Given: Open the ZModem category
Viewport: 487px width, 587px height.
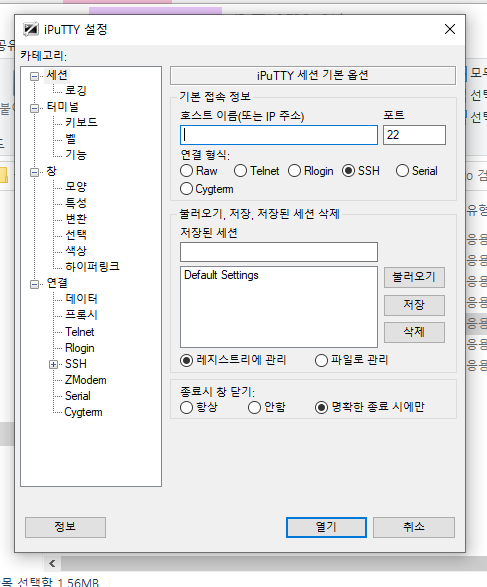Looking at the screenshot, I should click(x=85, y=380).
